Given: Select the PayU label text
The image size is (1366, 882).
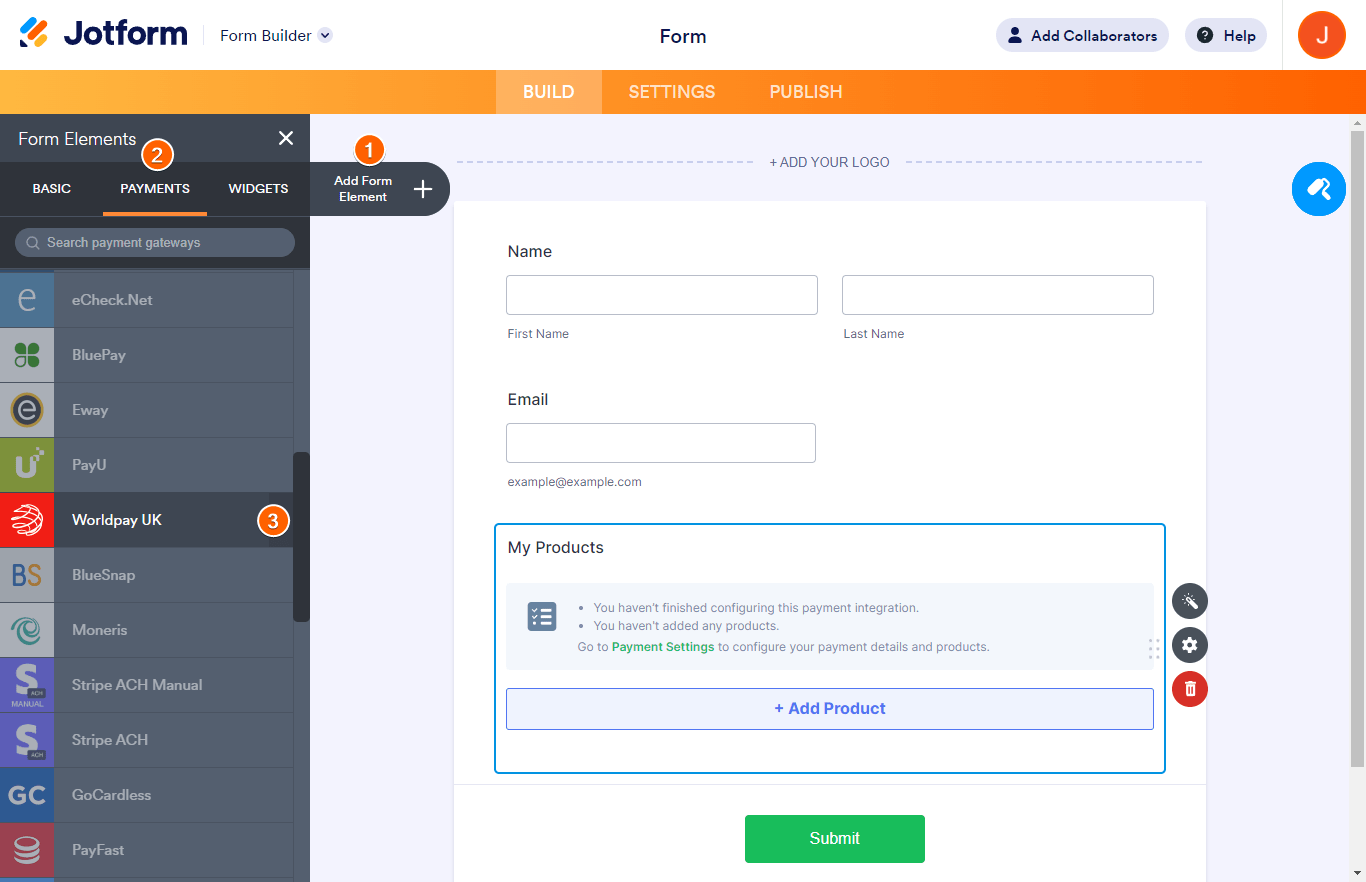Looking at the screenshot, I should point(89,465).
